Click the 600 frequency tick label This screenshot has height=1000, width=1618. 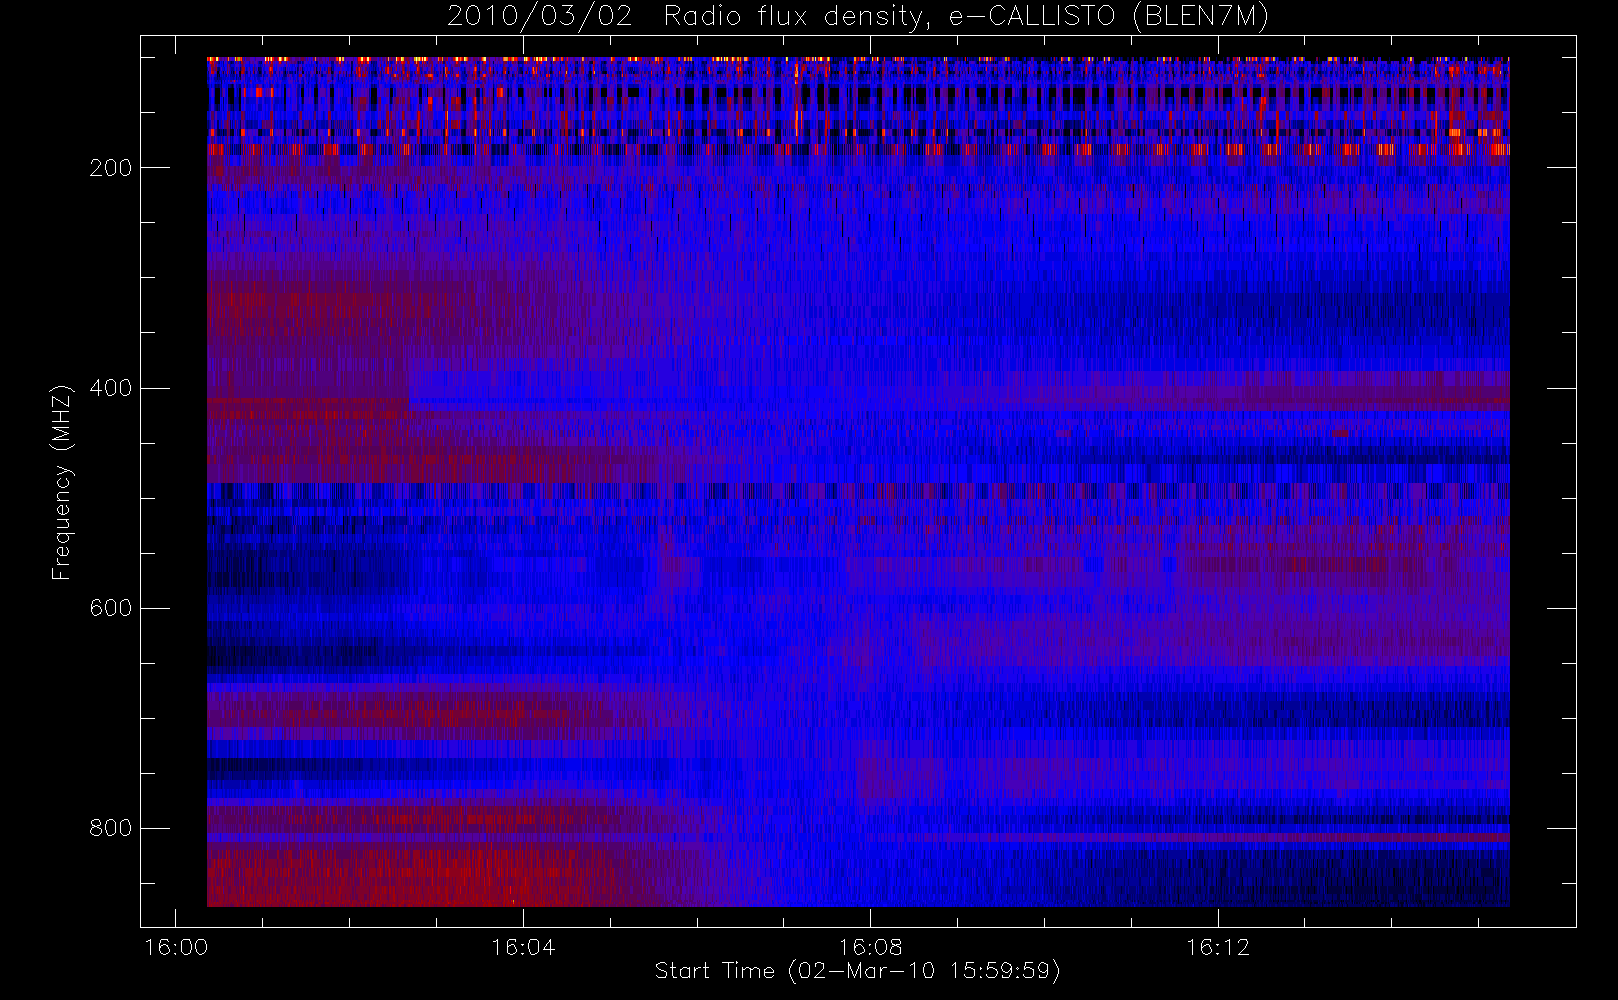(x=110, y=608)
